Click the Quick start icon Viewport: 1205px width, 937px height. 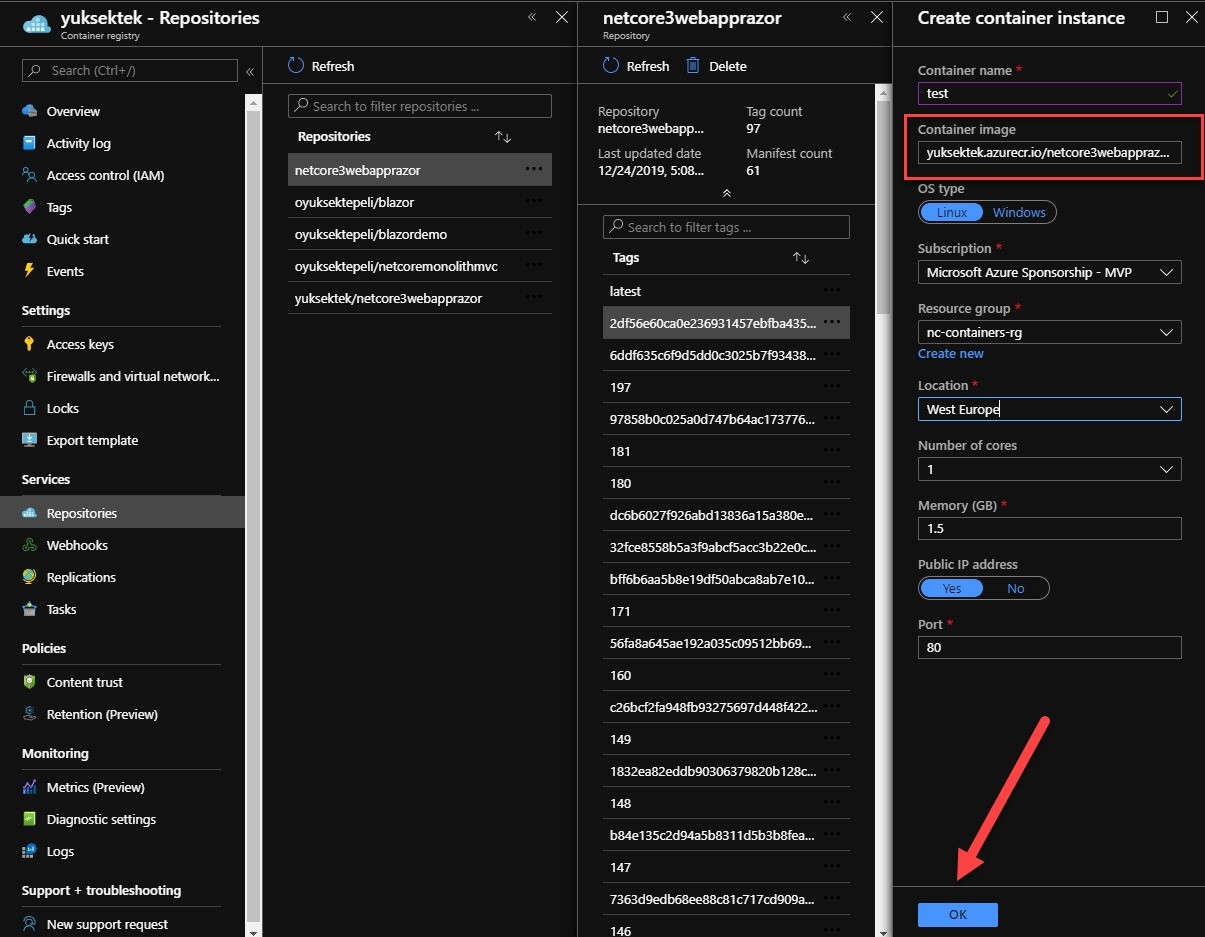point(29,239)
